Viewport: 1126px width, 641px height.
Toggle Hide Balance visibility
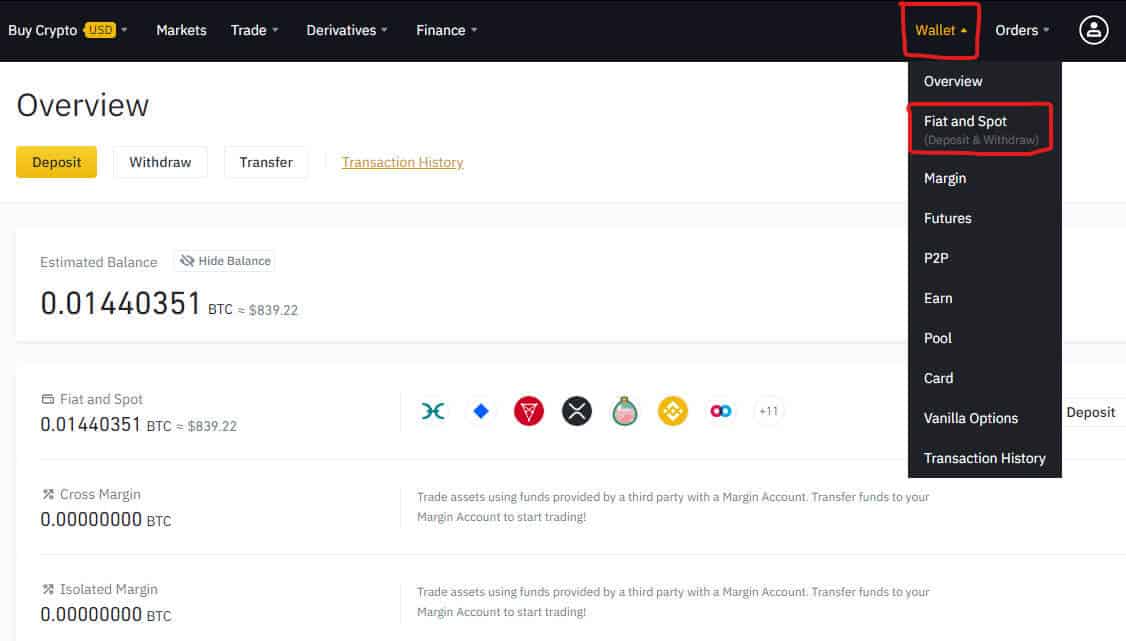pos(225,261)
